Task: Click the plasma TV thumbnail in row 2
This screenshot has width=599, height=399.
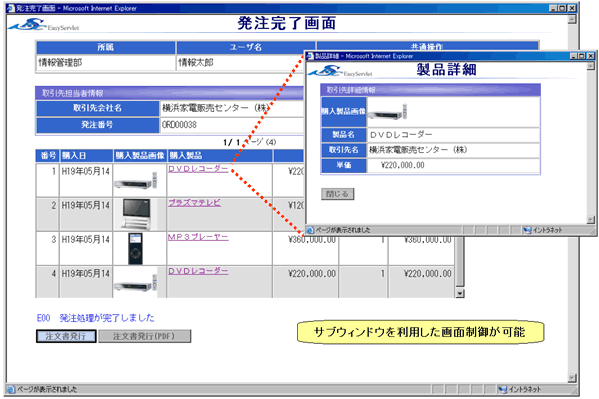Action: 136,214
